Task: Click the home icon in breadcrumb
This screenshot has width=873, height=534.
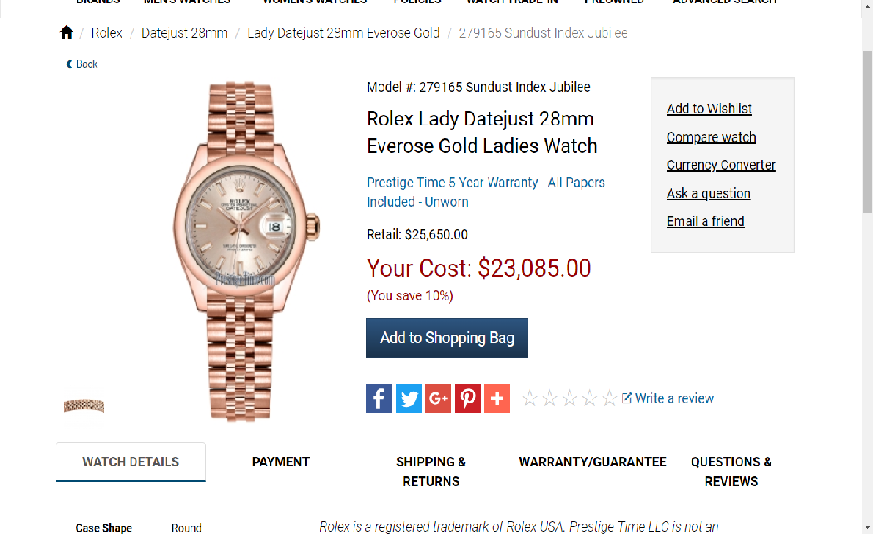Action: 66,33
